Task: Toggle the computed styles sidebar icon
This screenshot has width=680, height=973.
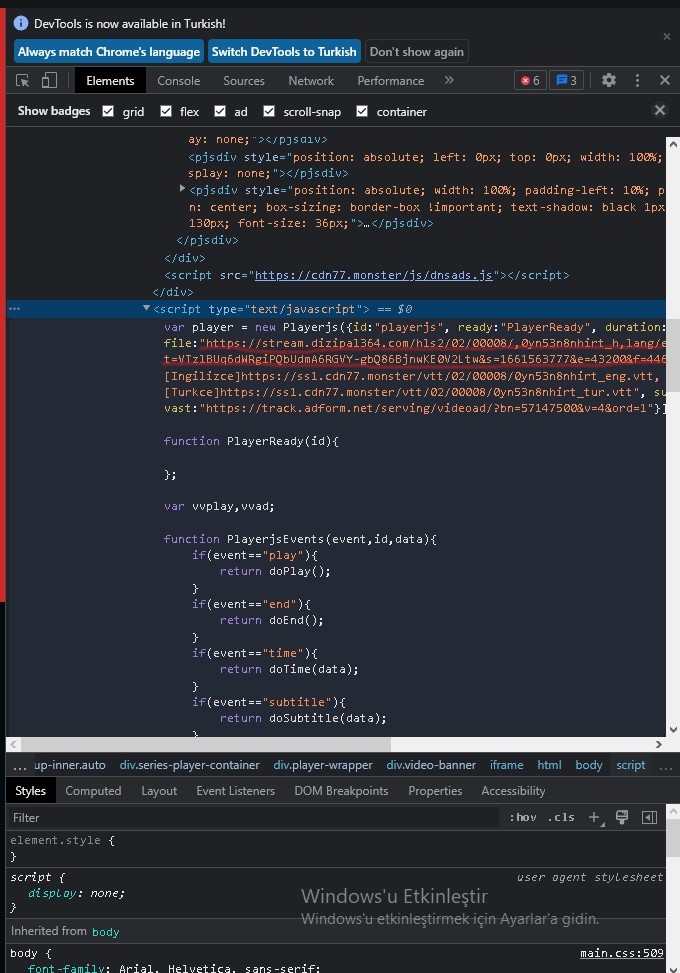Action: (x=649, y=817)
